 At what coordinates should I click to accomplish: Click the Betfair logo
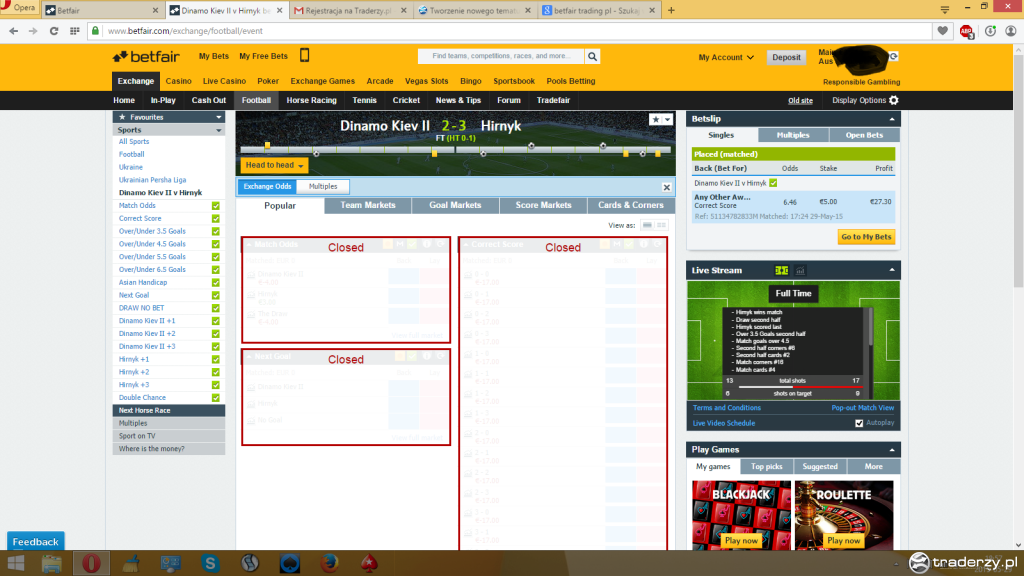pos(146,57)
